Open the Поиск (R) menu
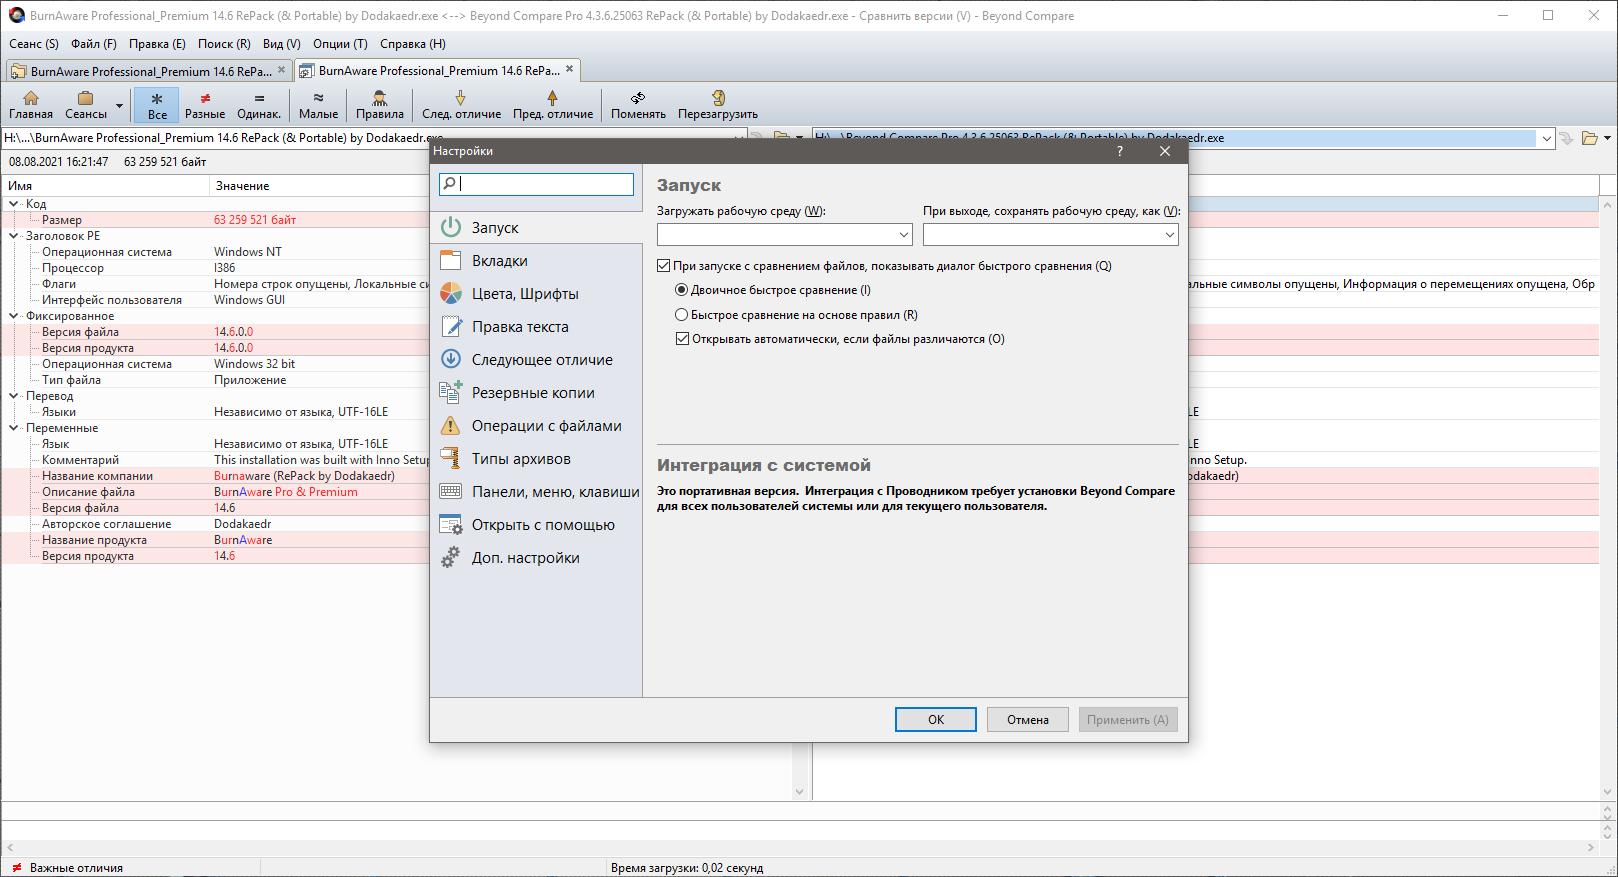This screenshot has width=1618, height=877. [x=224, y=44]
